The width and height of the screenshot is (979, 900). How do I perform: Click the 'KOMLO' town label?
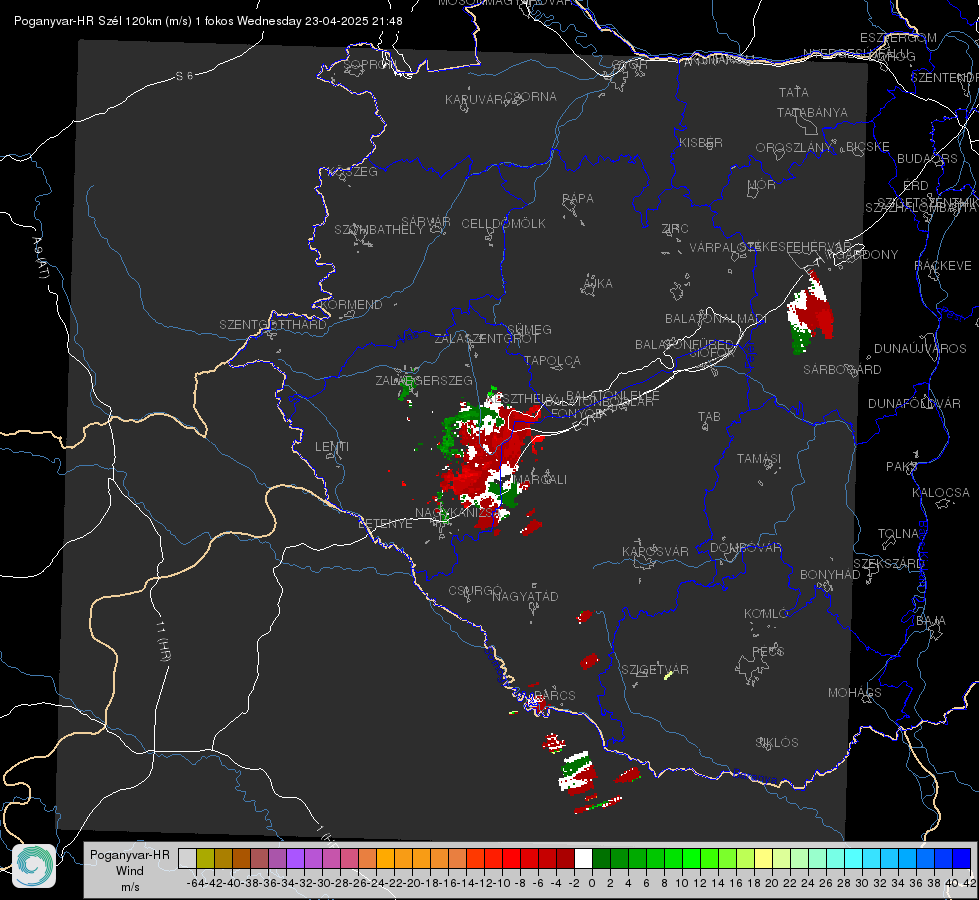[x=766, y=614]
